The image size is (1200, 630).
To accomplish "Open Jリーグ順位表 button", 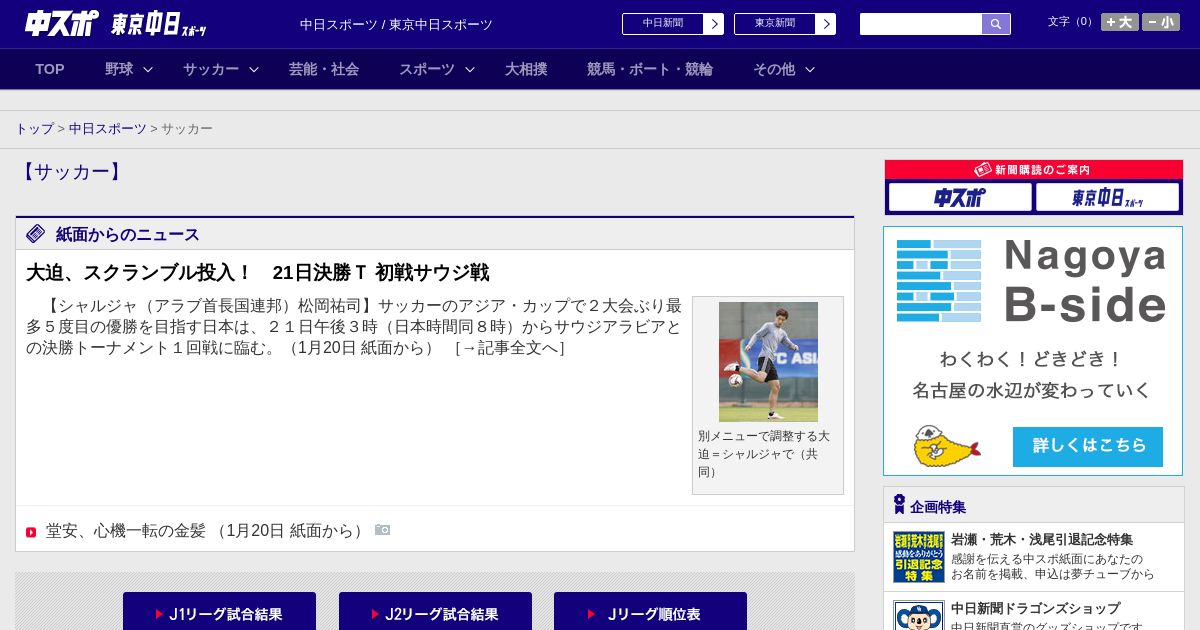I will click(650, 614).
